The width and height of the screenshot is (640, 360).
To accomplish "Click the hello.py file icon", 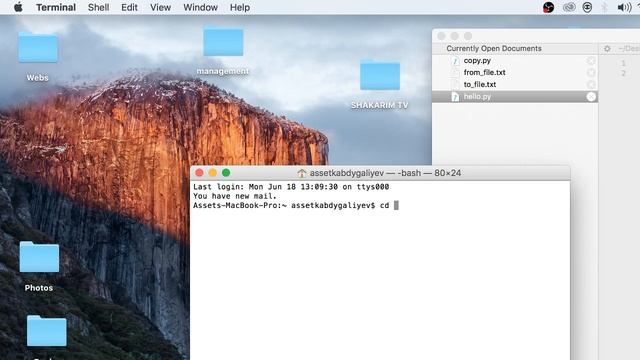I will (x=455, y=97).
